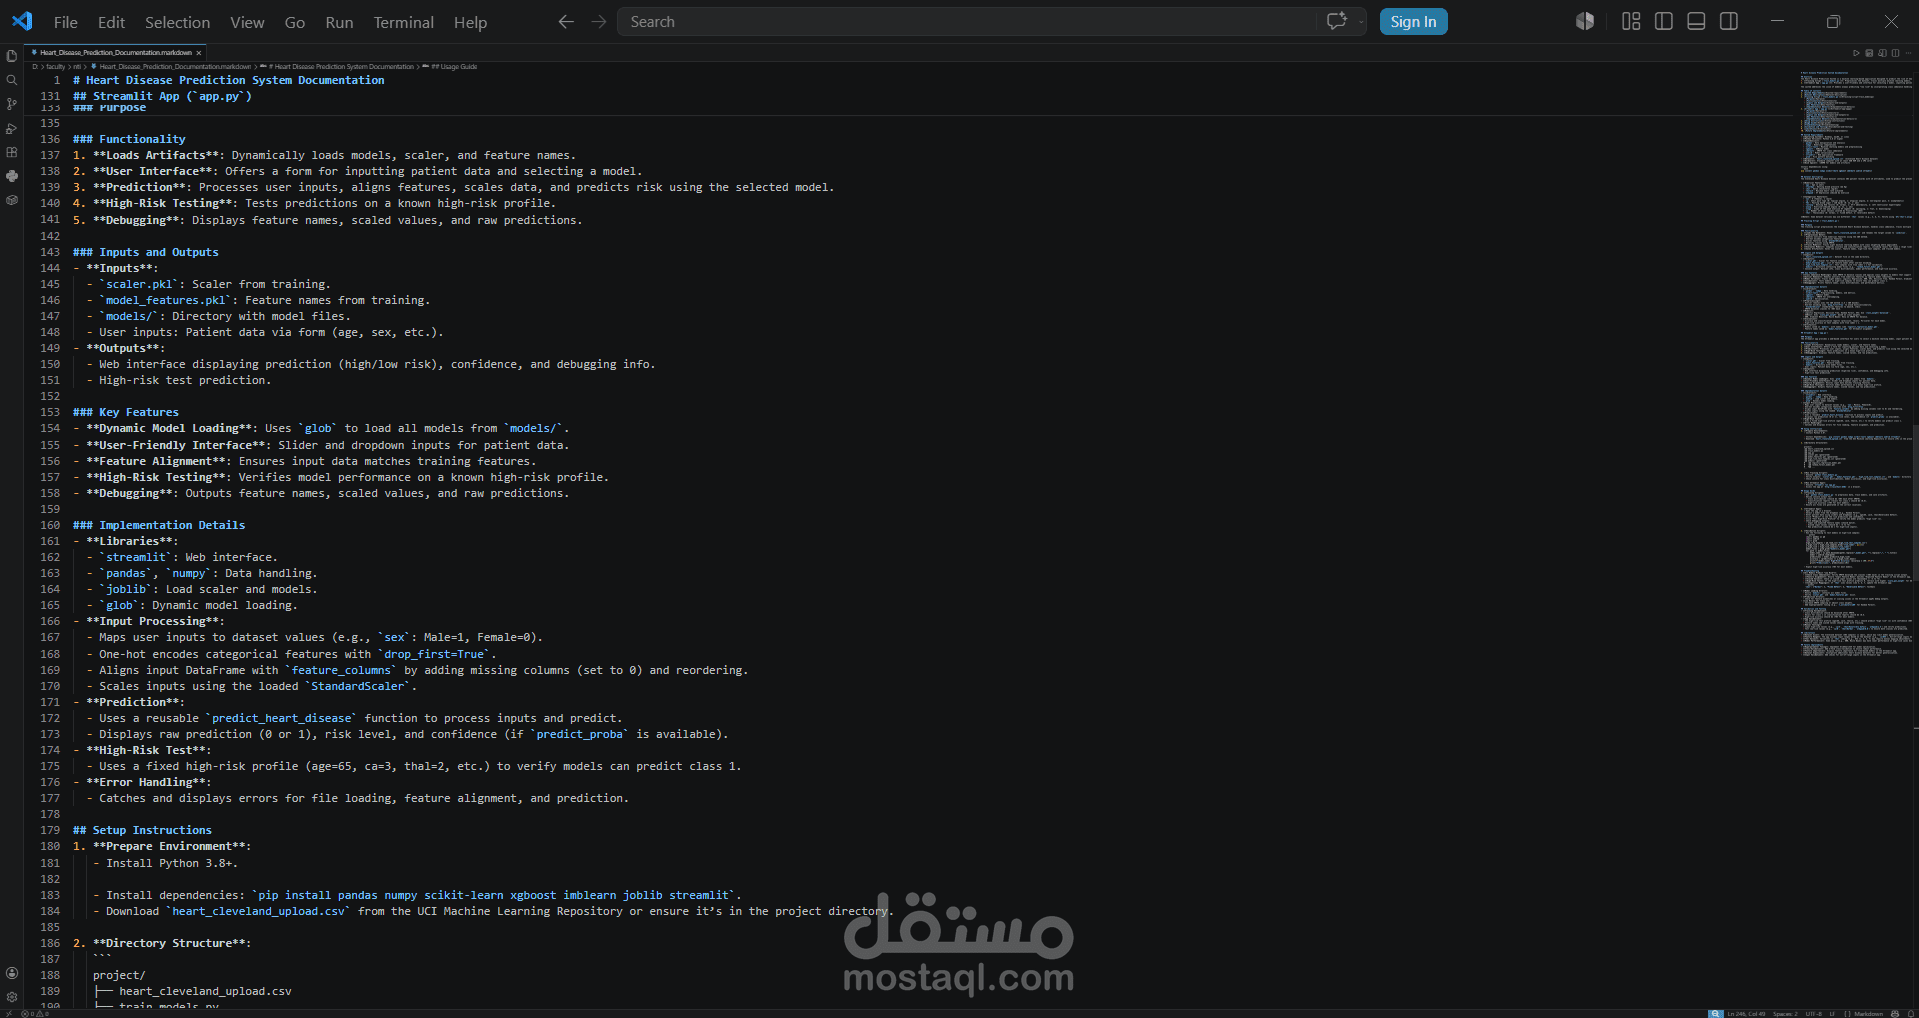Screen dimensions: 1919x1018
Task: Open the Extensions view
Action: coord(12,152)
